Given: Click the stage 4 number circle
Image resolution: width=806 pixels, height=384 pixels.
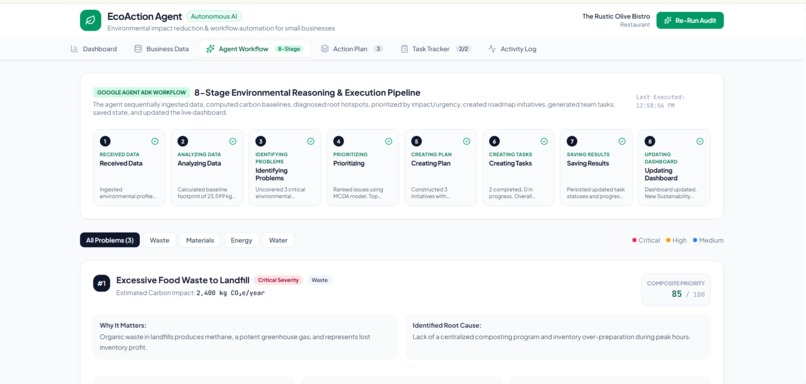Looking at the screenshot, I should point(338,141).
